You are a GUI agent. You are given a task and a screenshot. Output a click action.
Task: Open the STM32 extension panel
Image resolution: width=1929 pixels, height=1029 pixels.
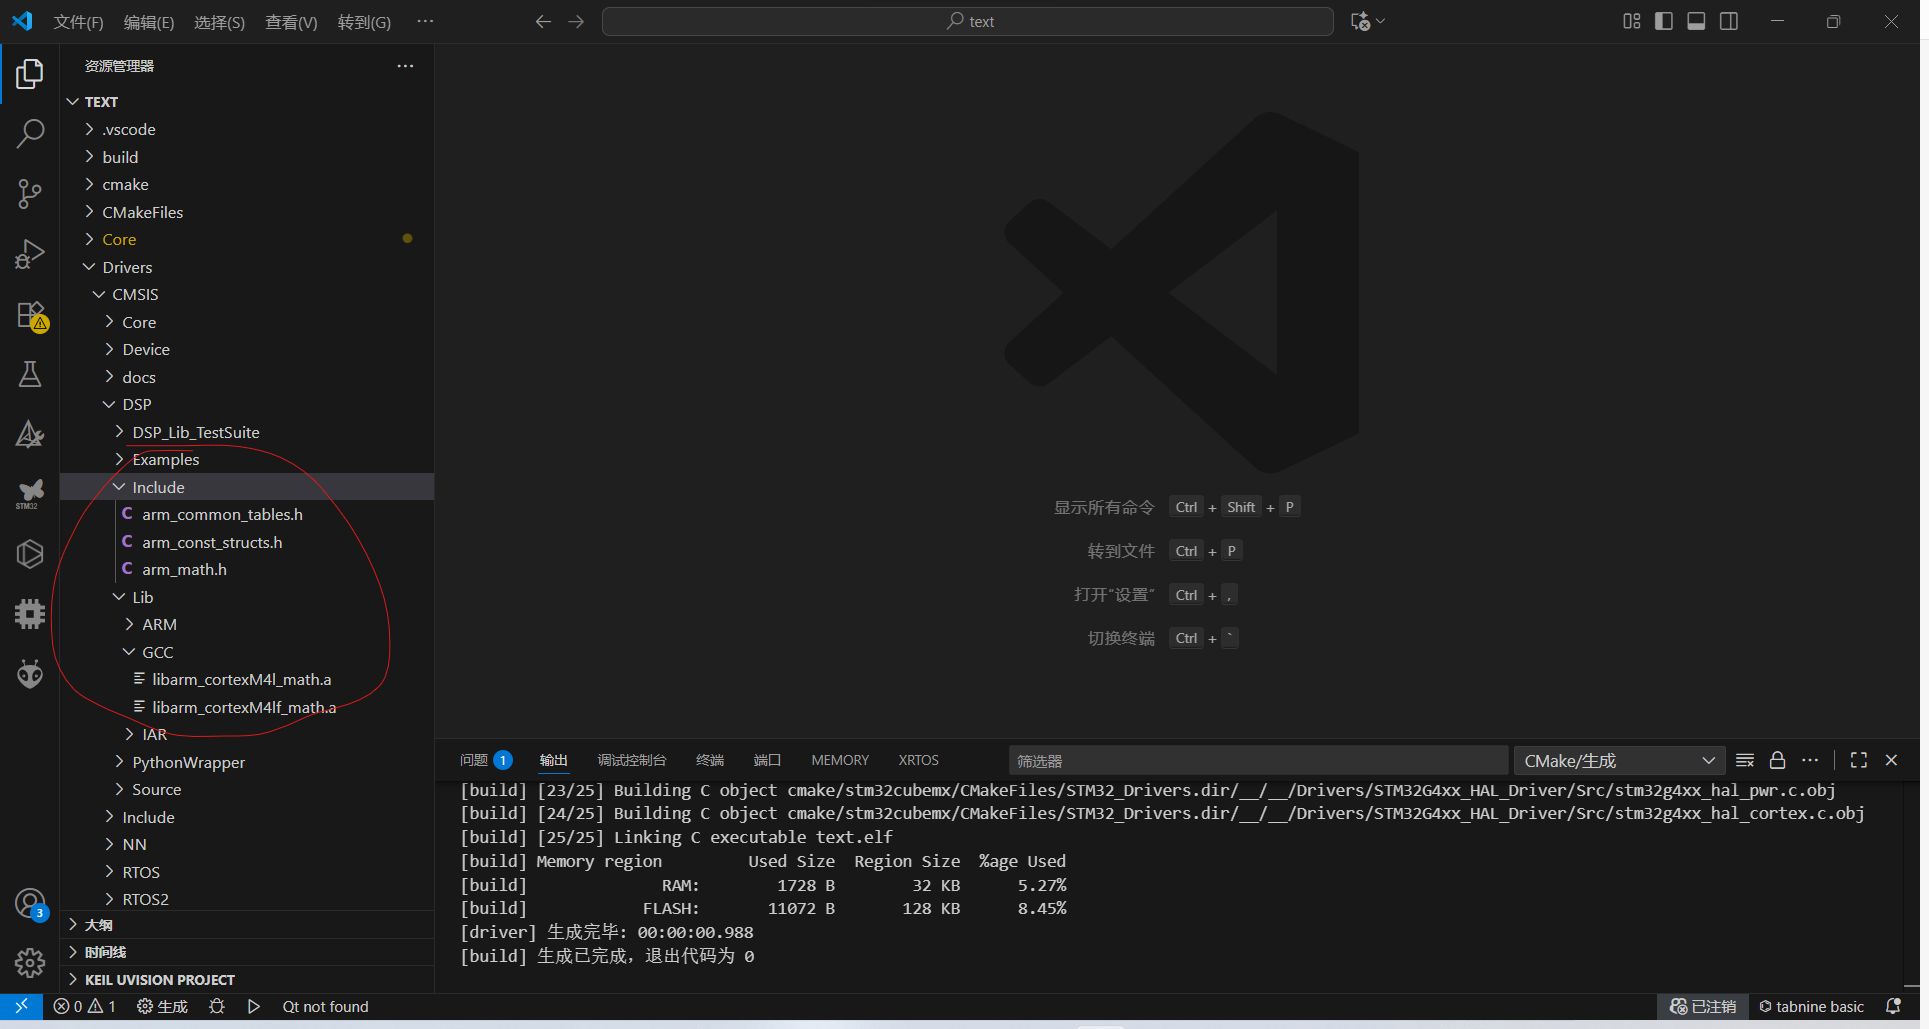(x=30, y=493)
